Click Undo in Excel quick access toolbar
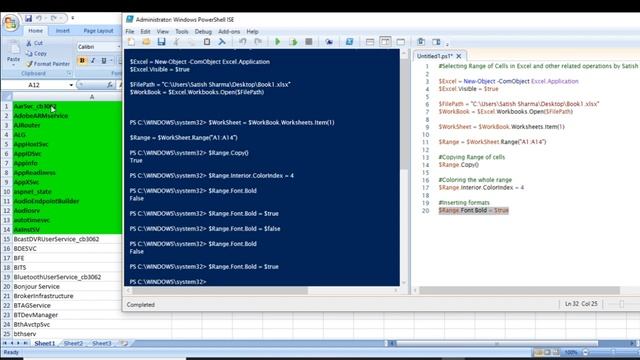This screenshot has width=640, height=360. tap(39, 18)
